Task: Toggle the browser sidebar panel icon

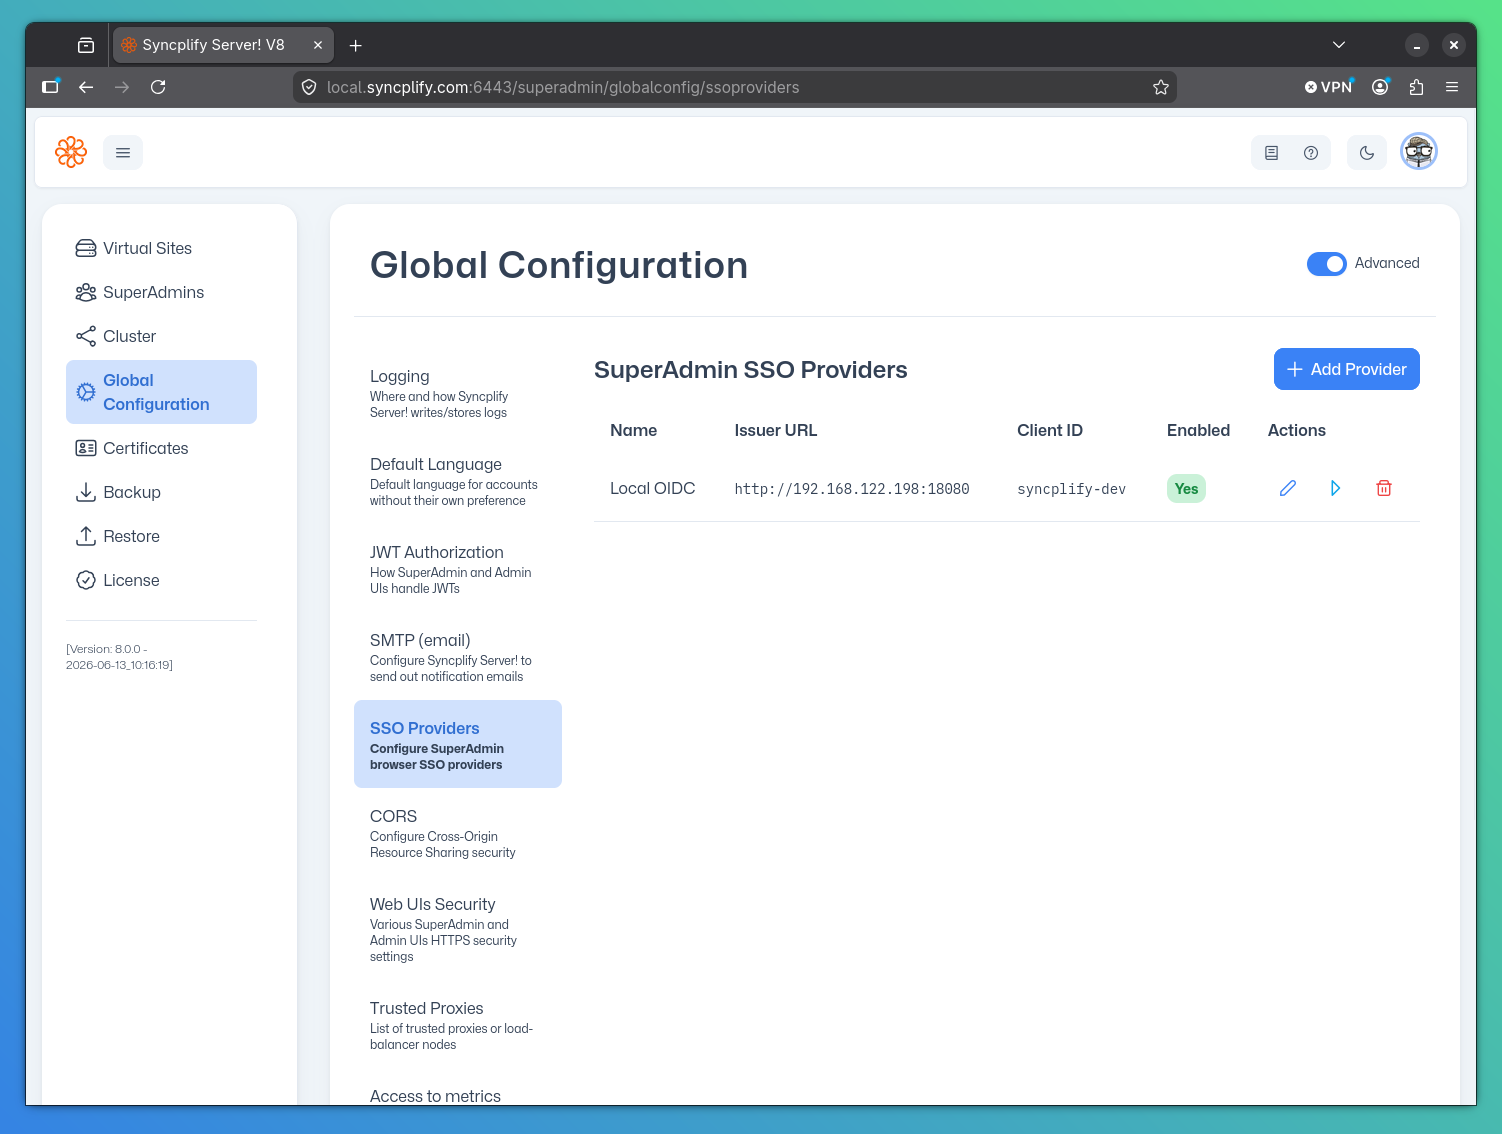Action: coord(50,87)
